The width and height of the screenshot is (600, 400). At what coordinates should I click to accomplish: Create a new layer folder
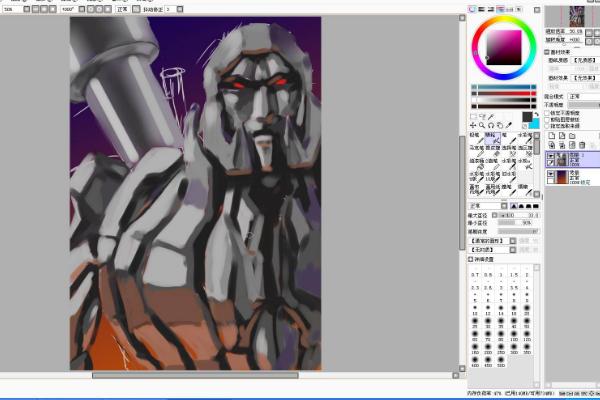click(x=572, y=135)
